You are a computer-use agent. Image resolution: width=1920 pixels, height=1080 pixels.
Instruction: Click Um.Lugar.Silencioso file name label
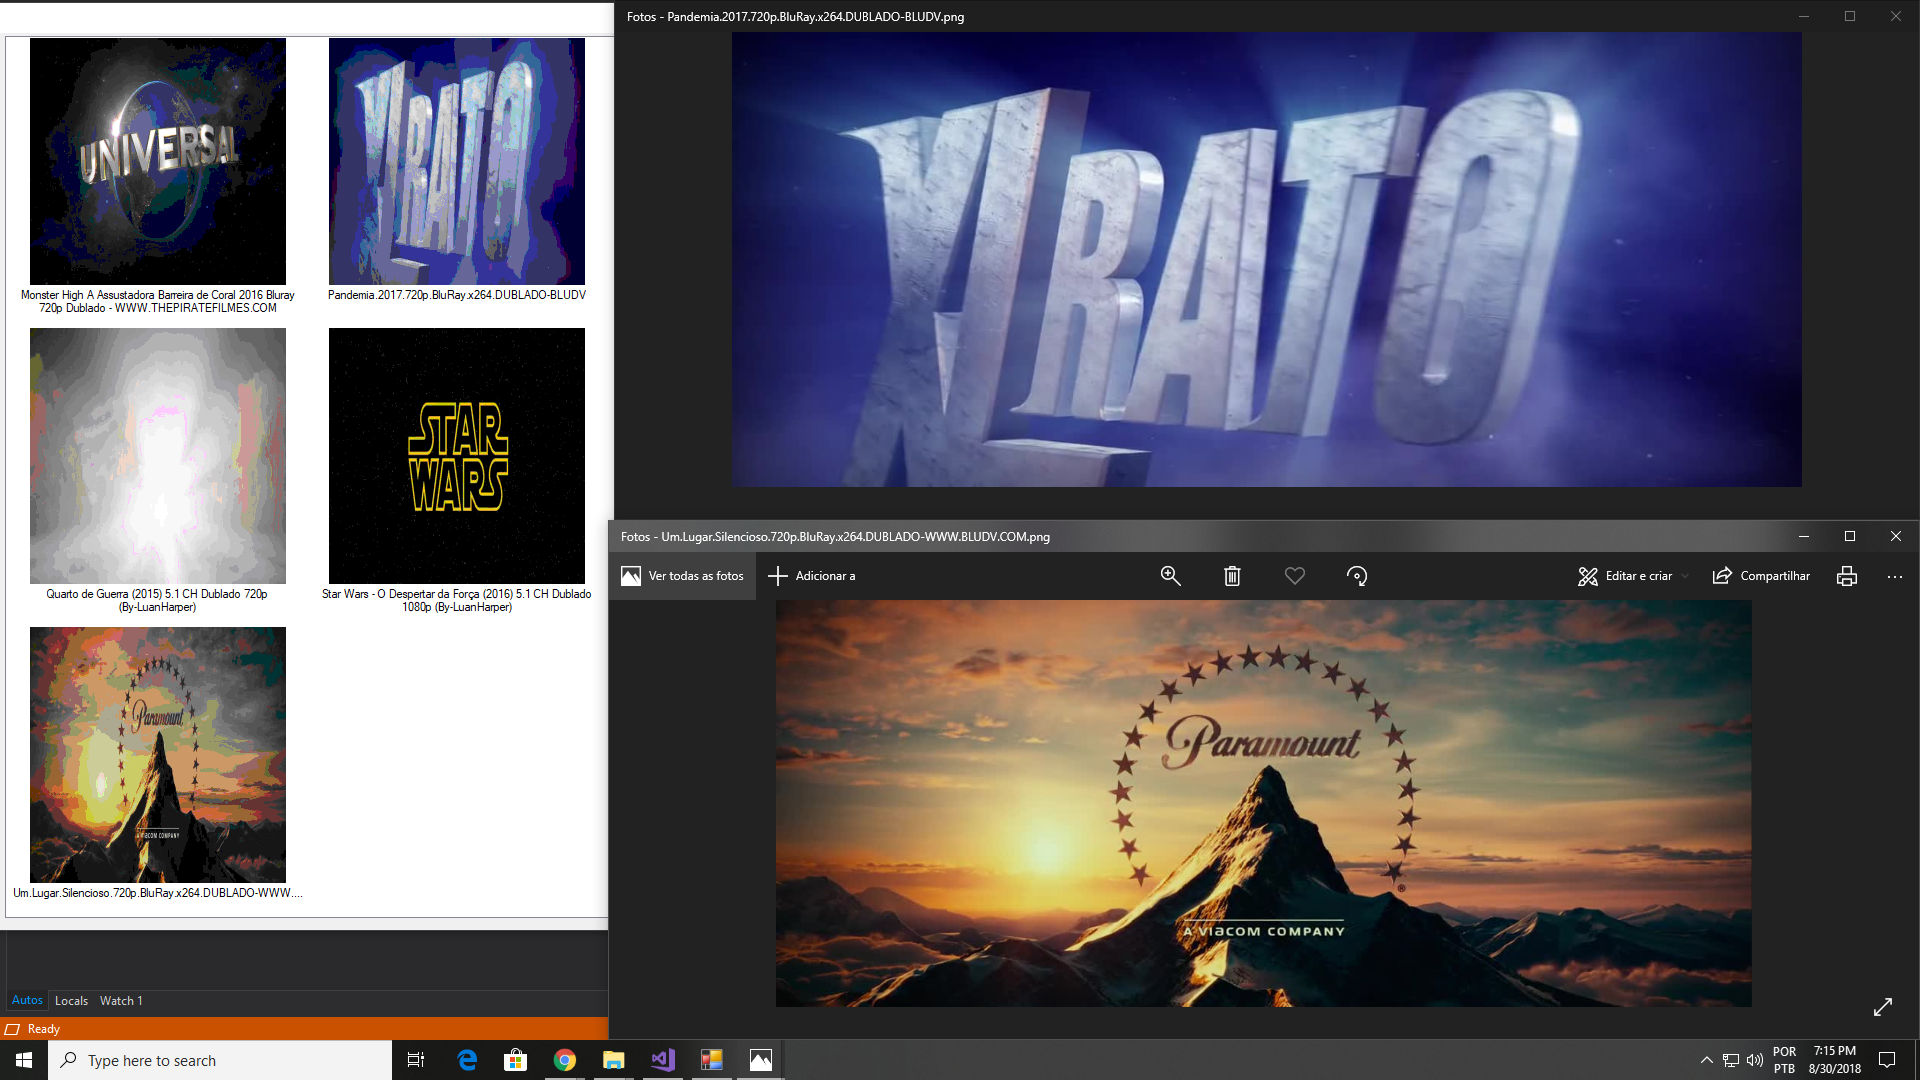pos(158,893)
